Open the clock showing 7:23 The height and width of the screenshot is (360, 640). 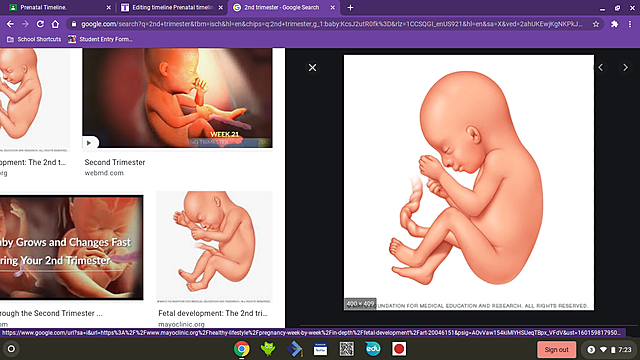tap(624, 350)
